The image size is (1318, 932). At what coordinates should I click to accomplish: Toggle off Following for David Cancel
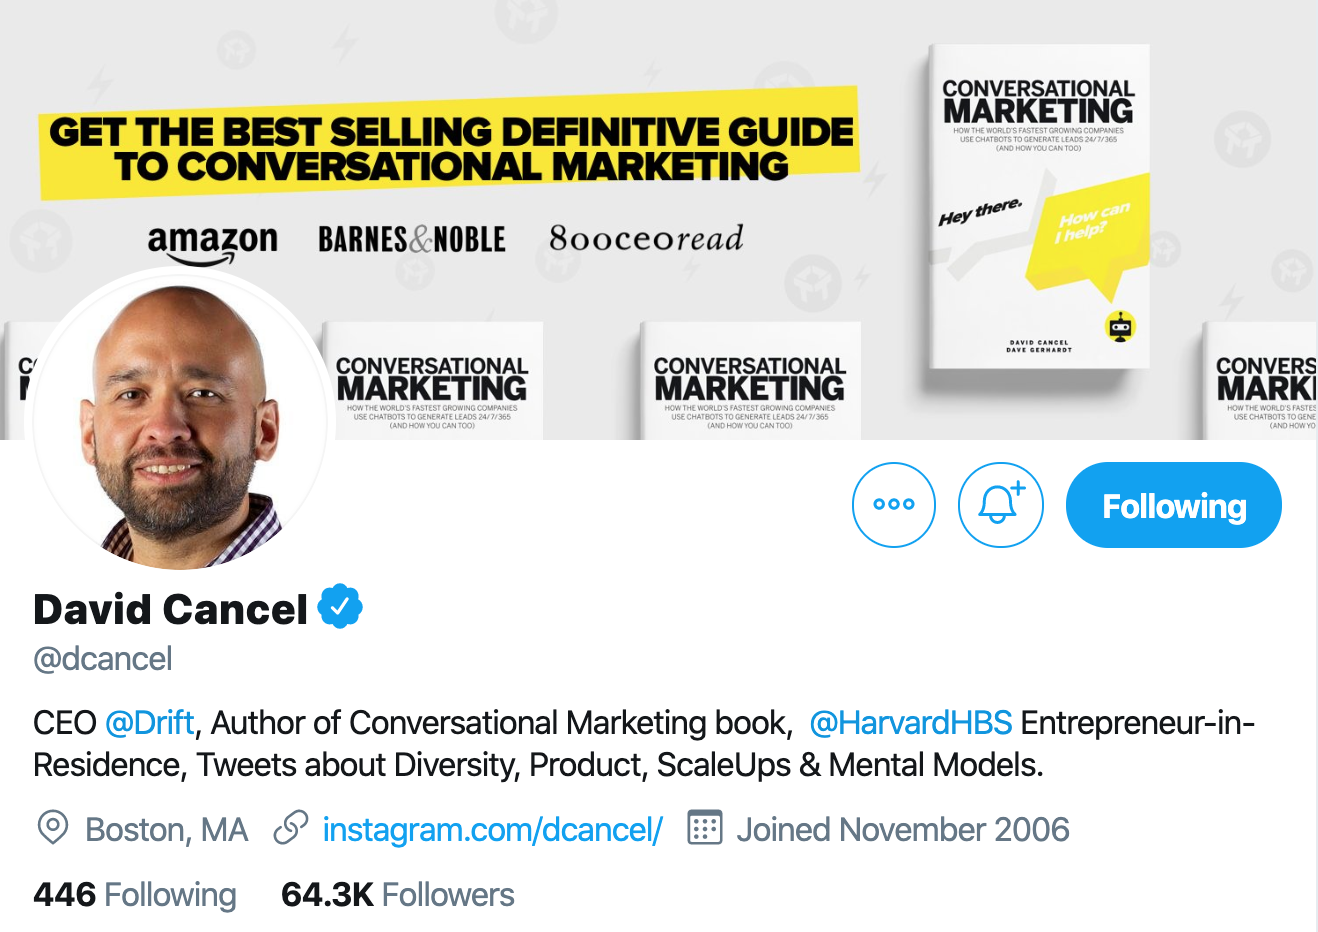1173,505
